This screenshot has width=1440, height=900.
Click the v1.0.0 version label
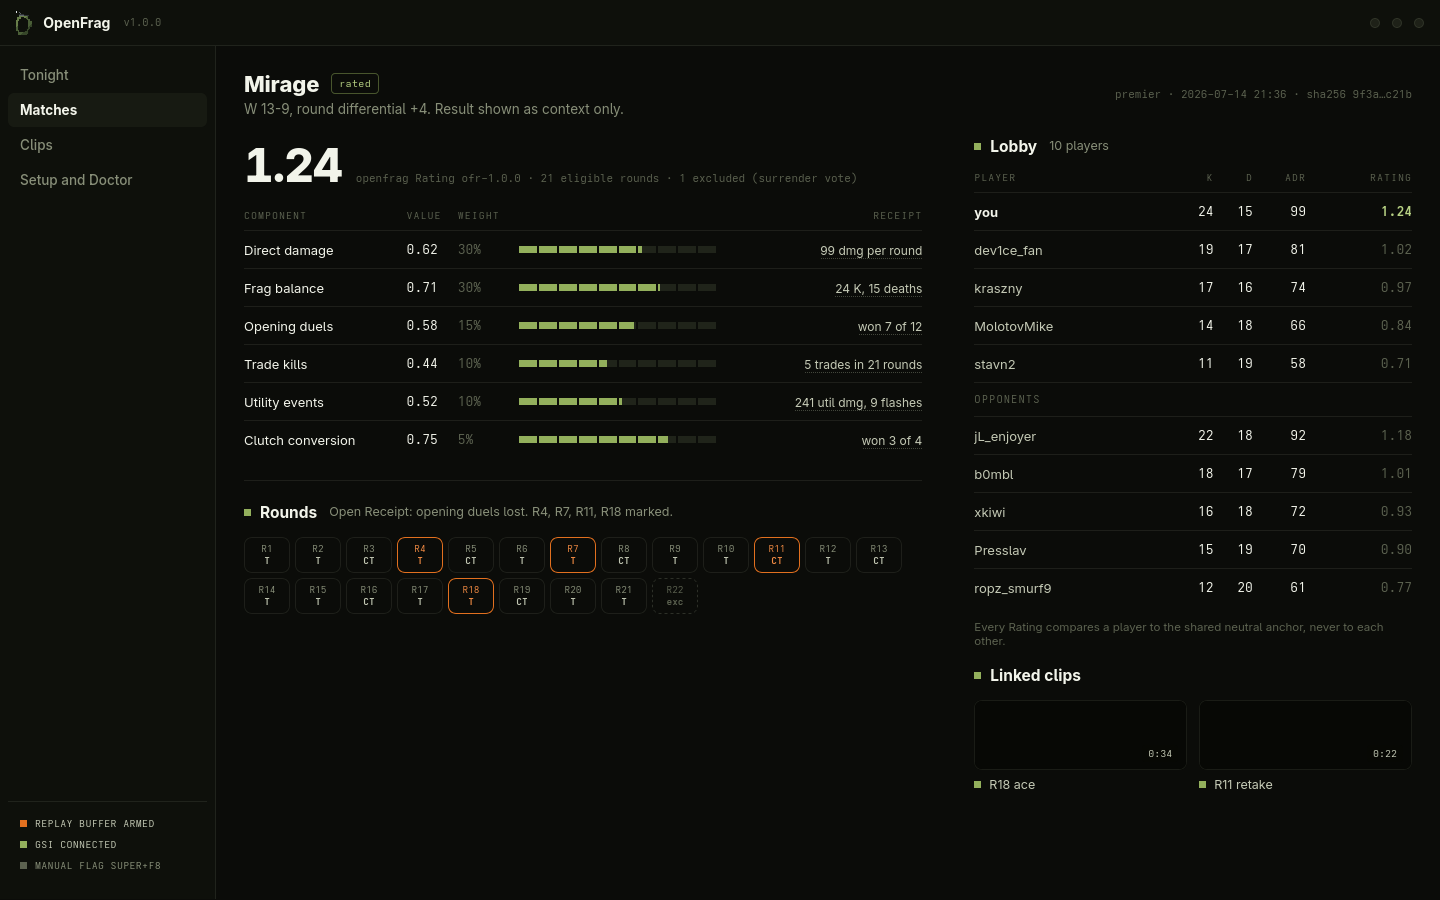click(142, 22)
